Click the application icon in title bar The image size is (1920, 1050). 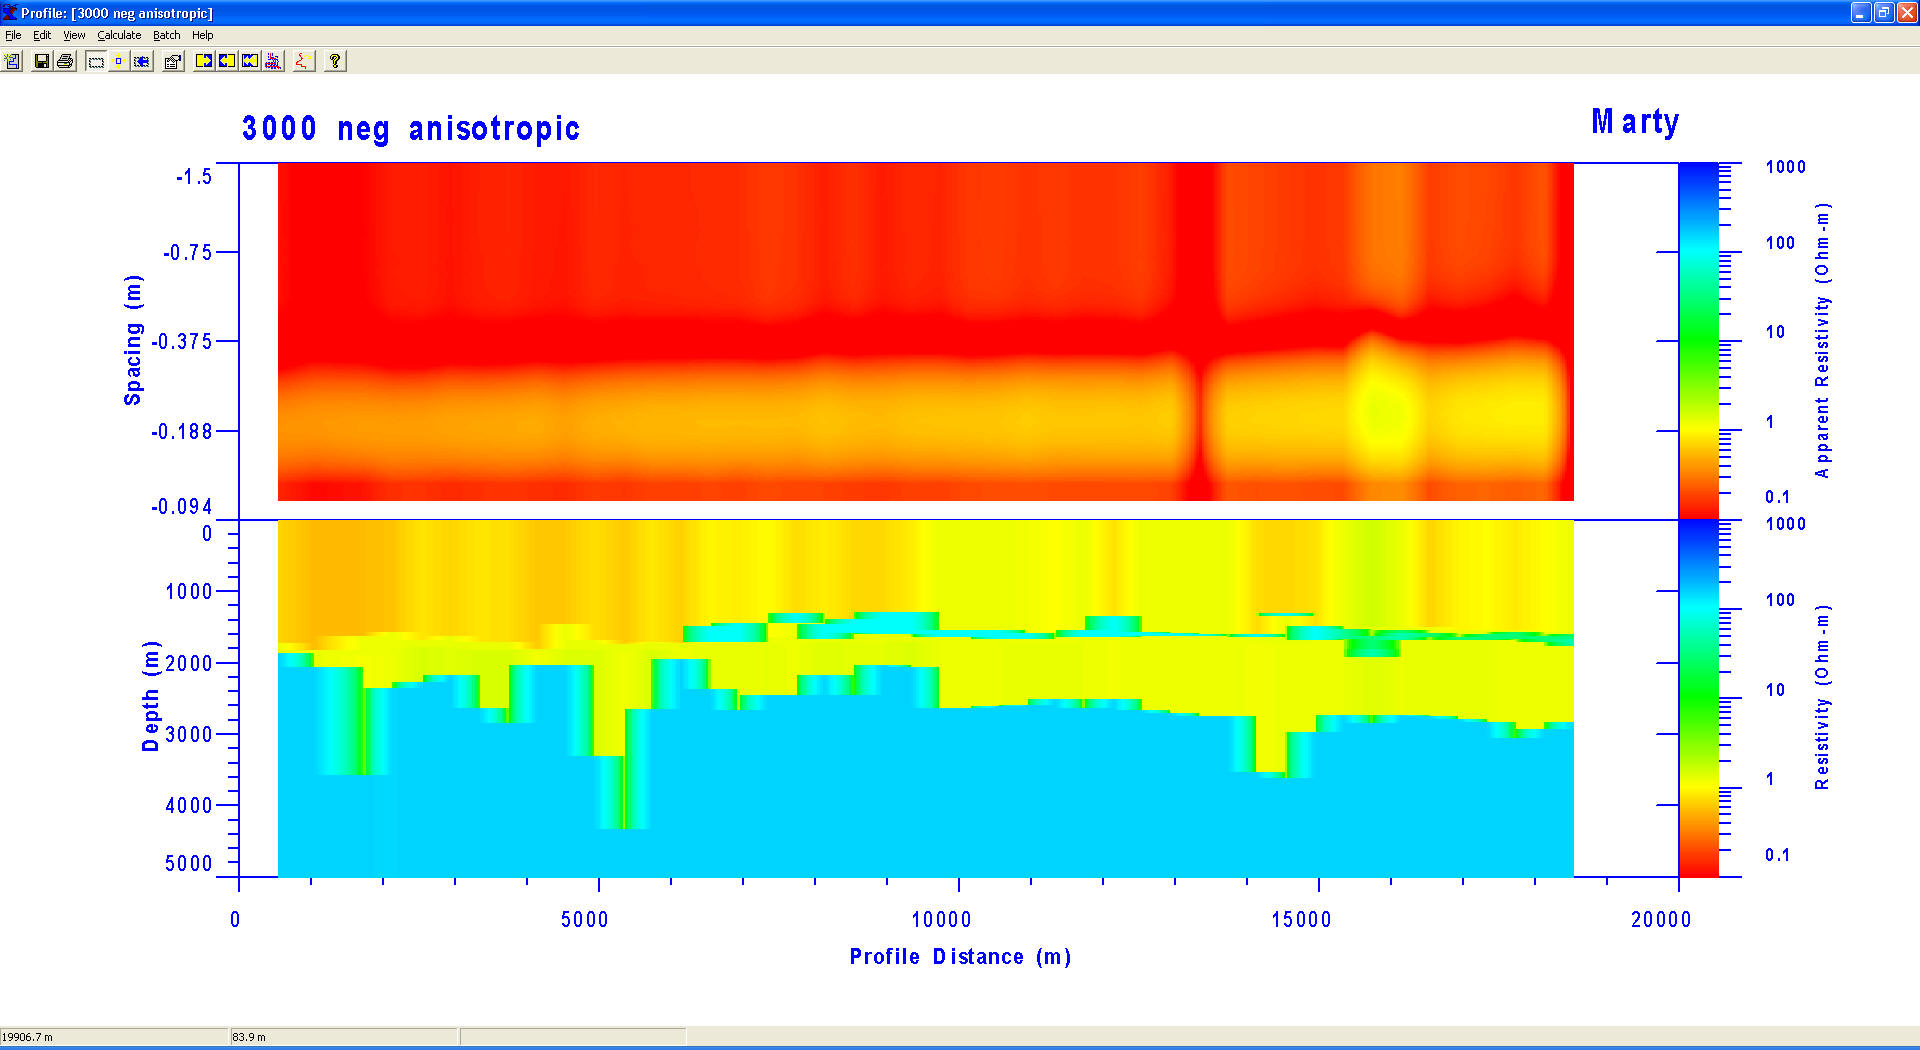(x=10, y=12)
